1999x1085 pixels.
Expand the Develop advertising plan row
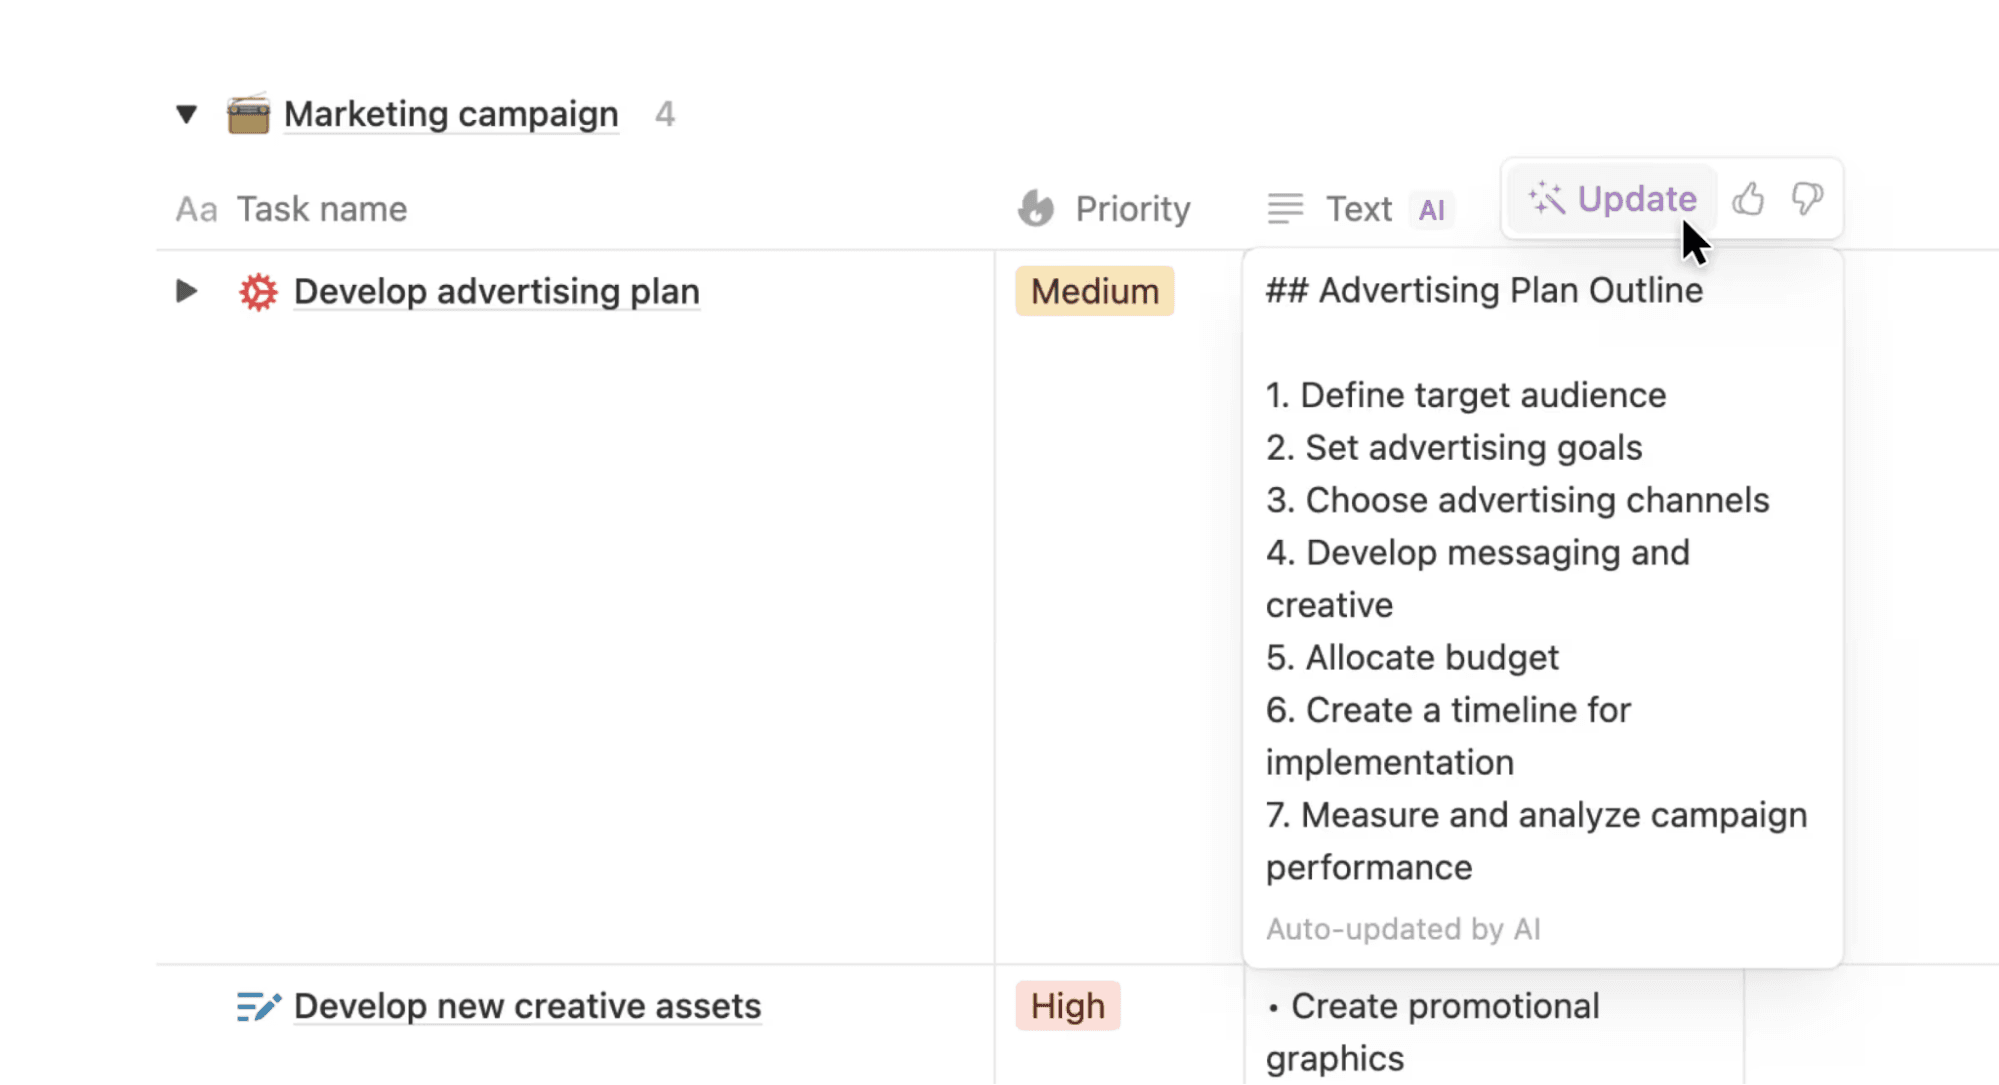coord(186,291)
